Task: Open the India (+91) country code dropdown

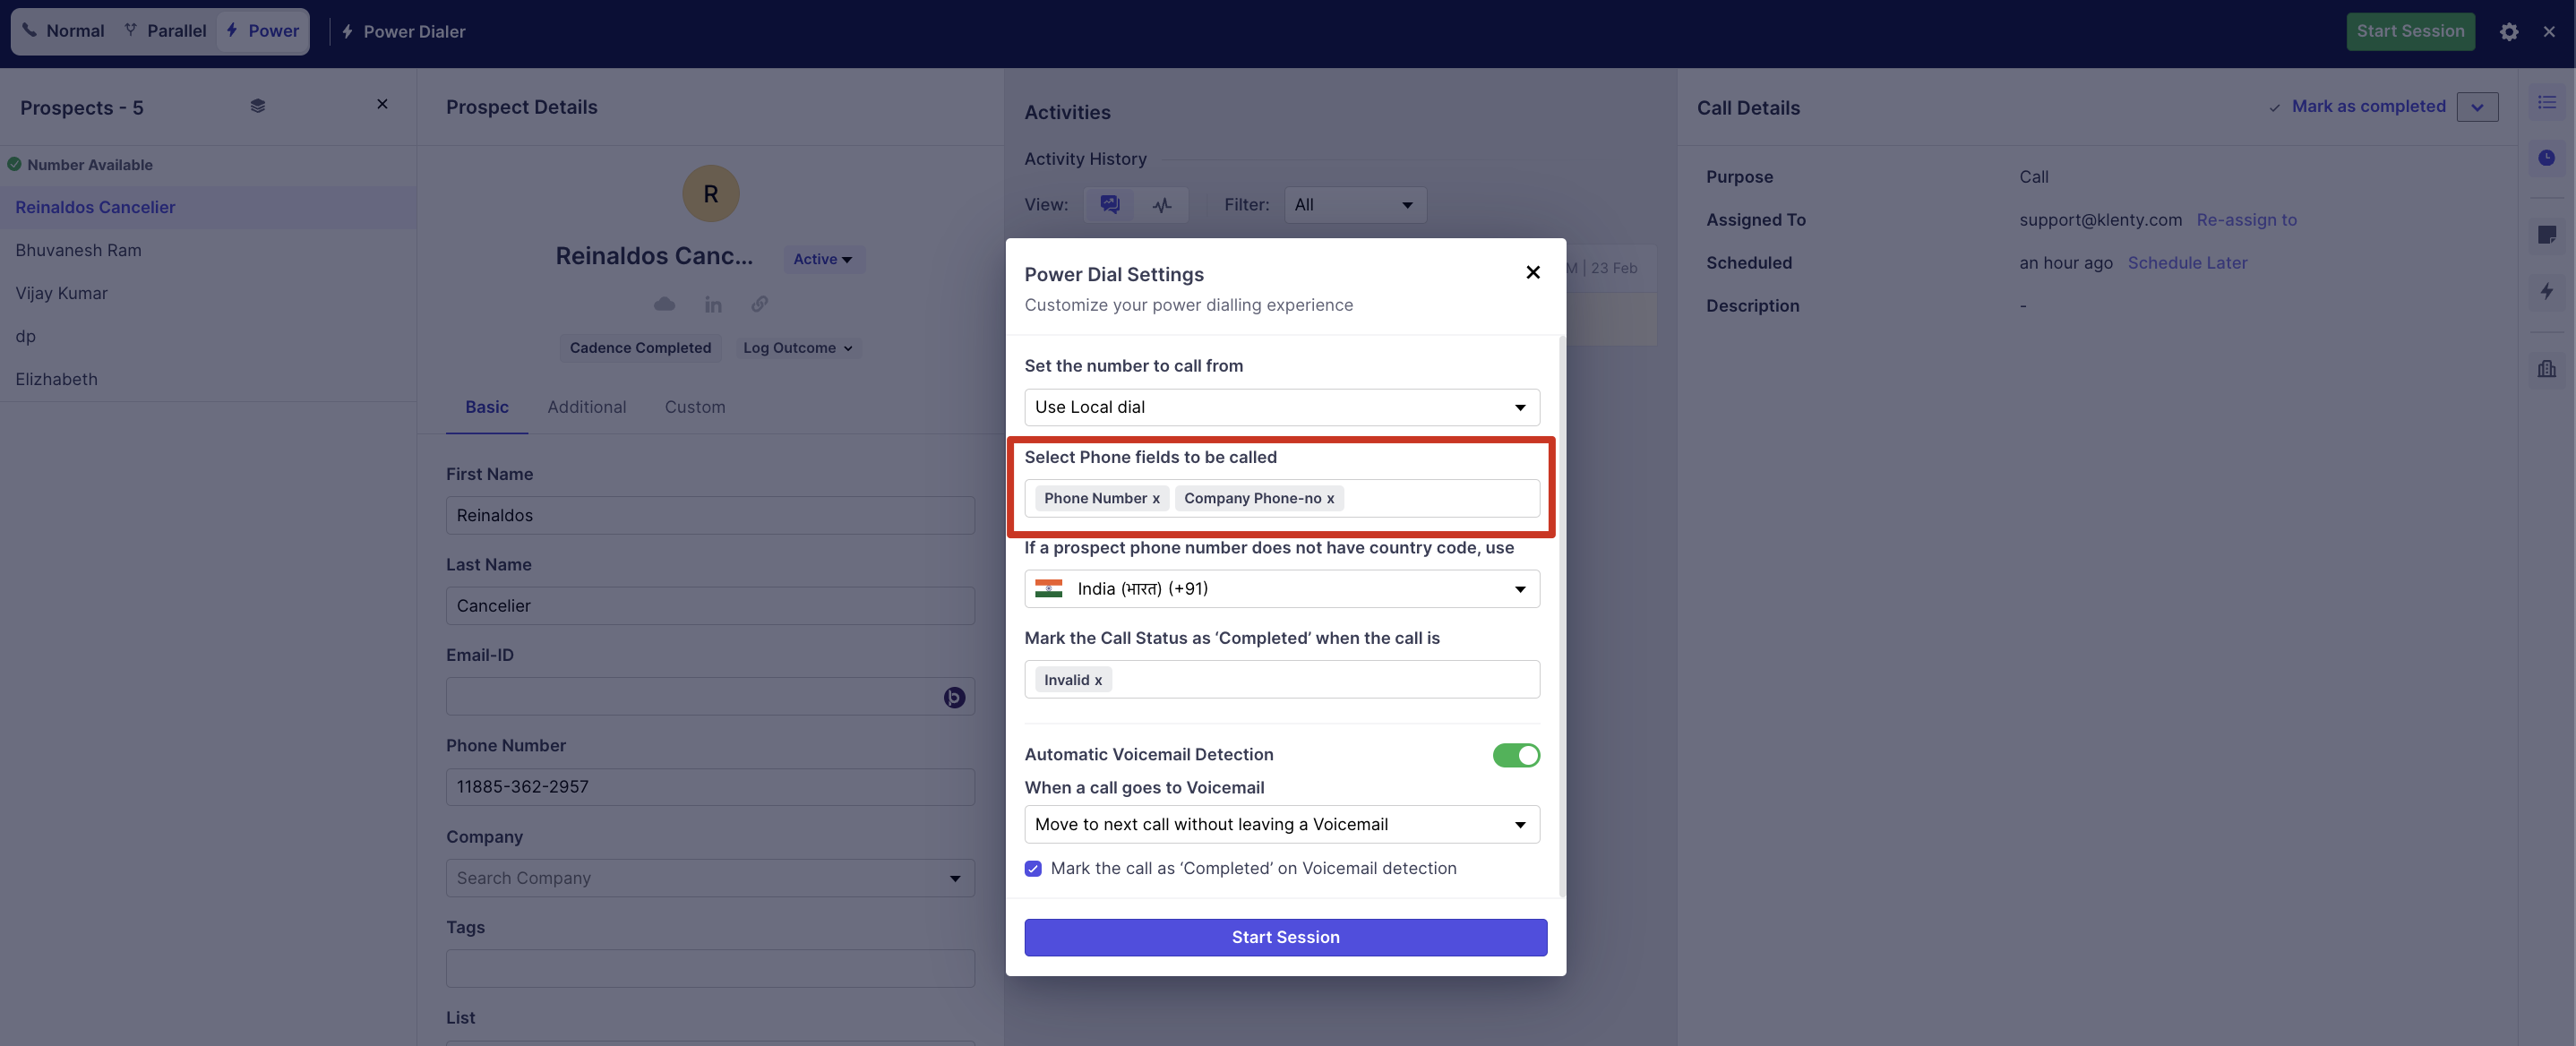Action: coord(1281,589)
